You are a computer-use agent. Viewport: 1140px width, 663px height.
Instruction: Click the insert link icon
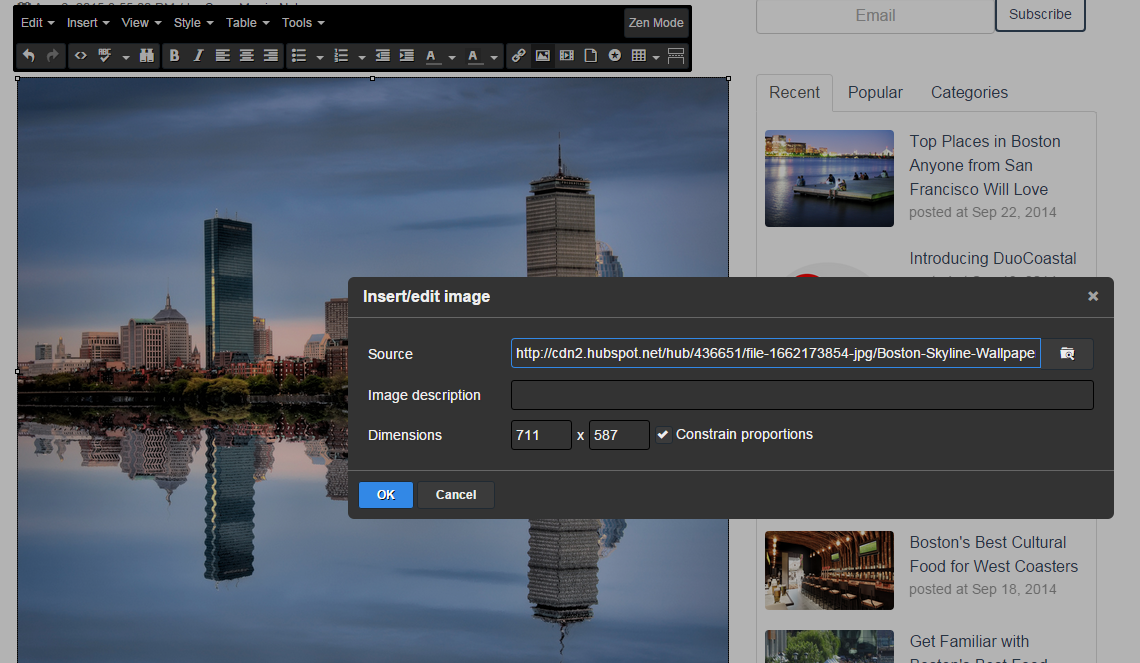[x=518, y=56]
